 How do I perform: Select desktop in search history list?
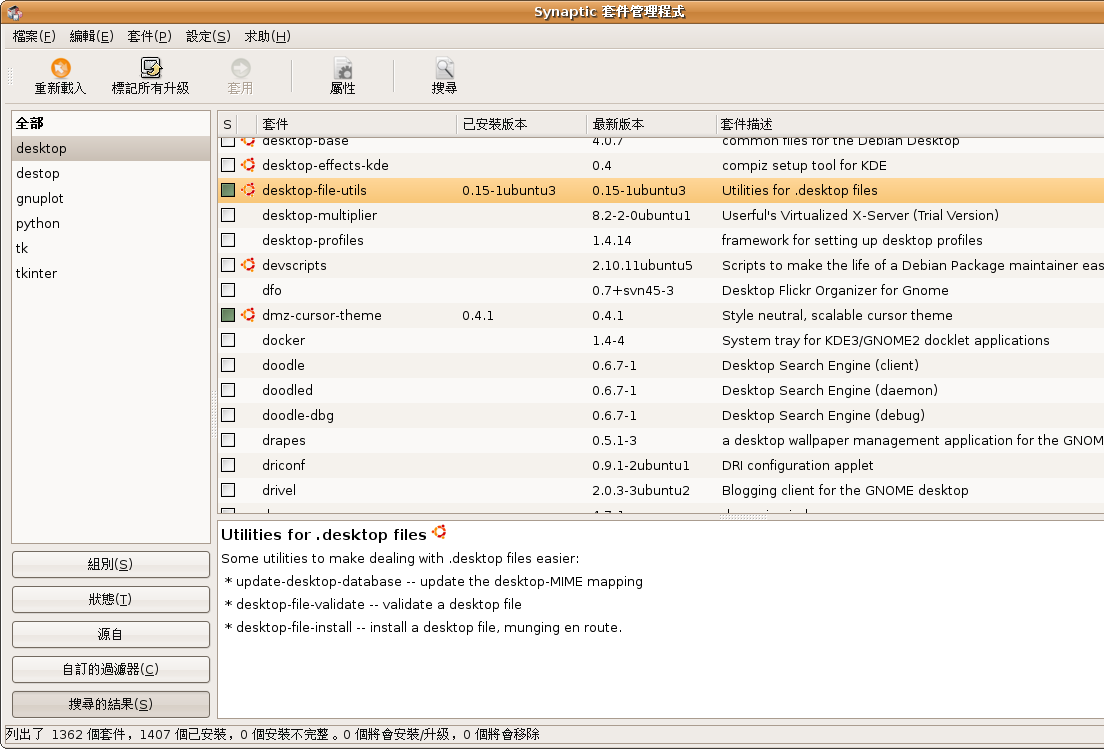coord(111,148)
